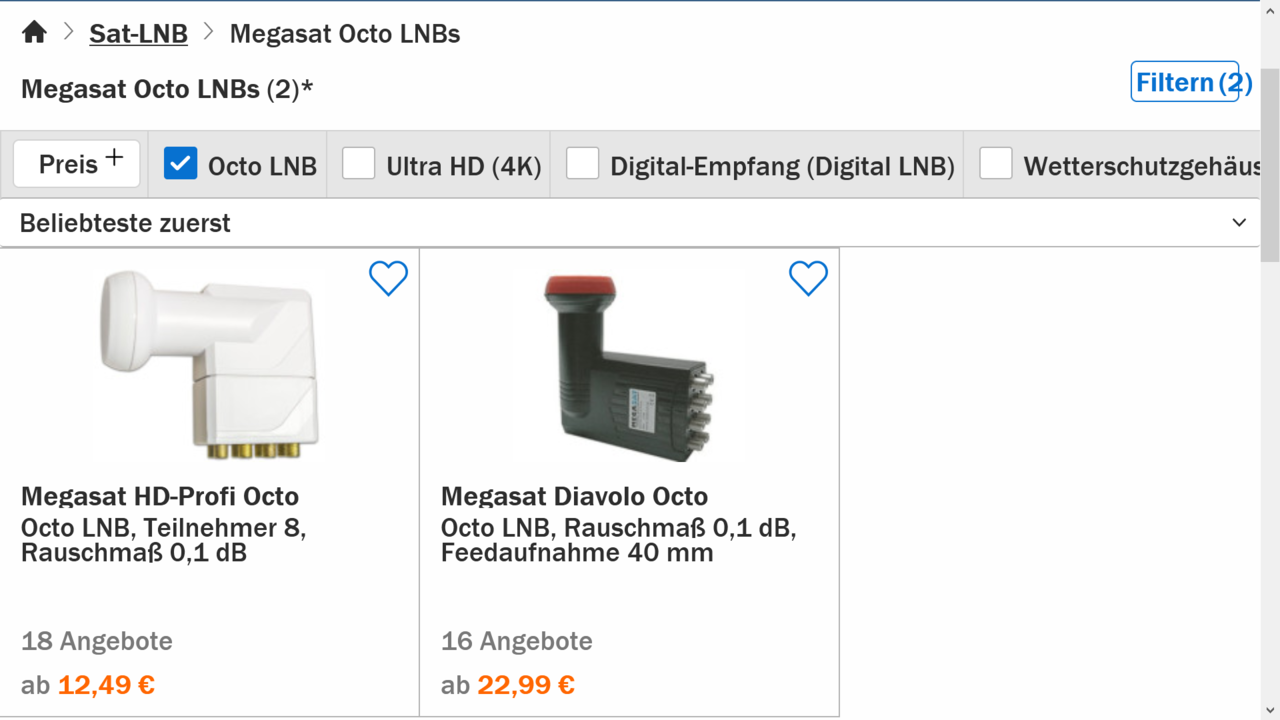Uncheck the Octo LNB filter checkbox
1280x720 pixels.
181,163
